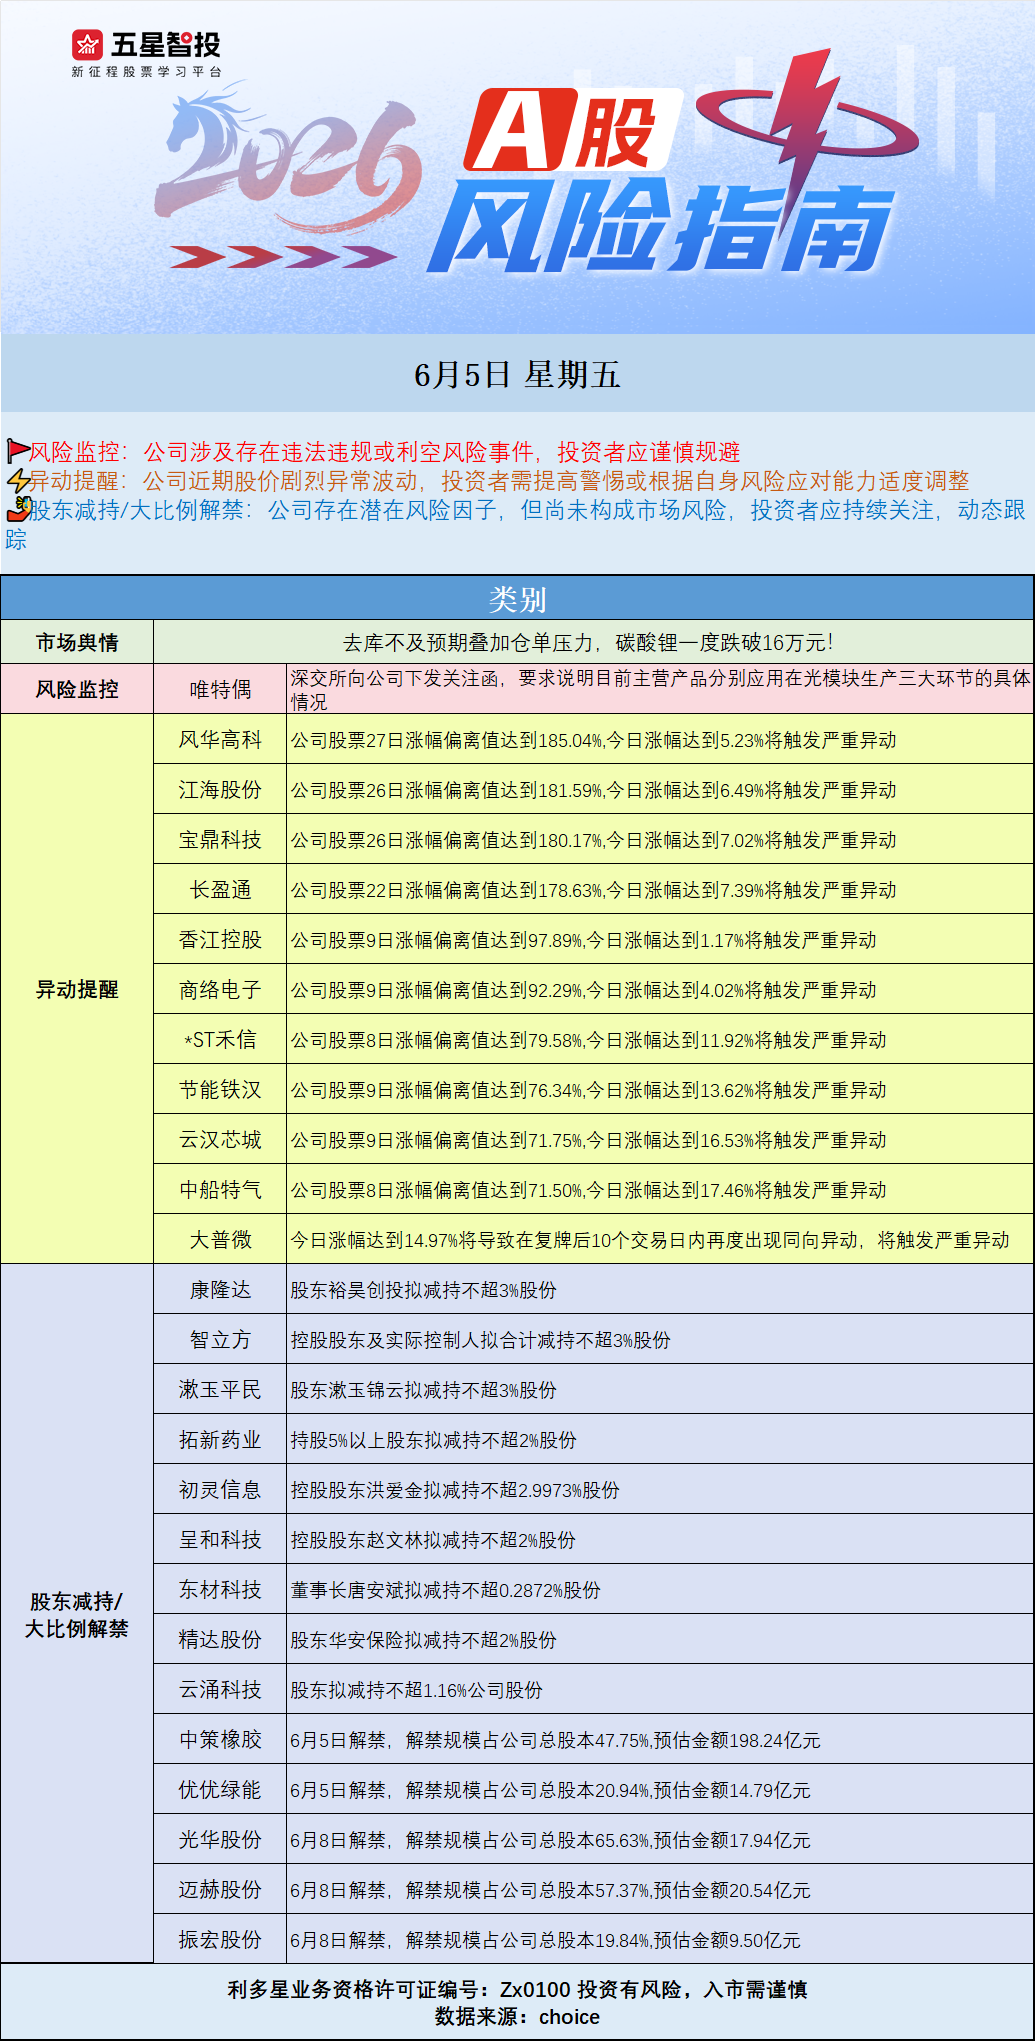Click the 呈和科技 stock name
The width and height of the screenshot is (1036, 2042).
220,1539
